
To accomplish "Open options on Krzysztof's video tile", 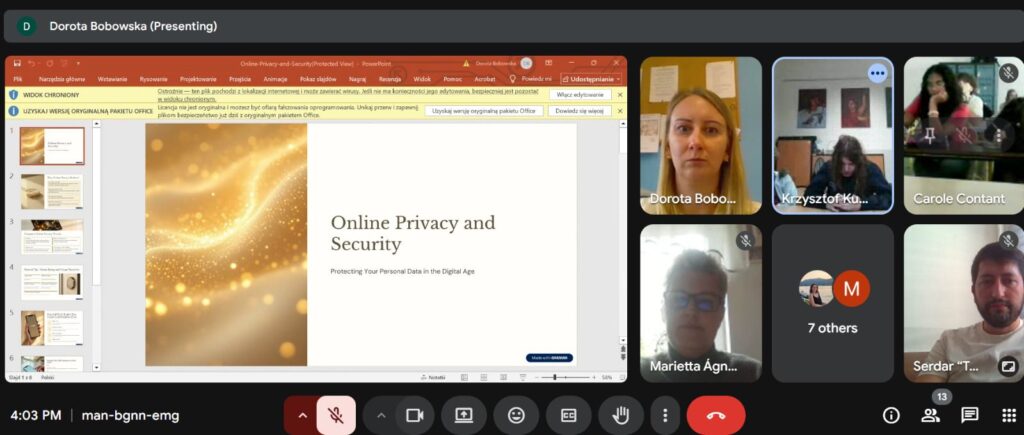I will (877, 73).
